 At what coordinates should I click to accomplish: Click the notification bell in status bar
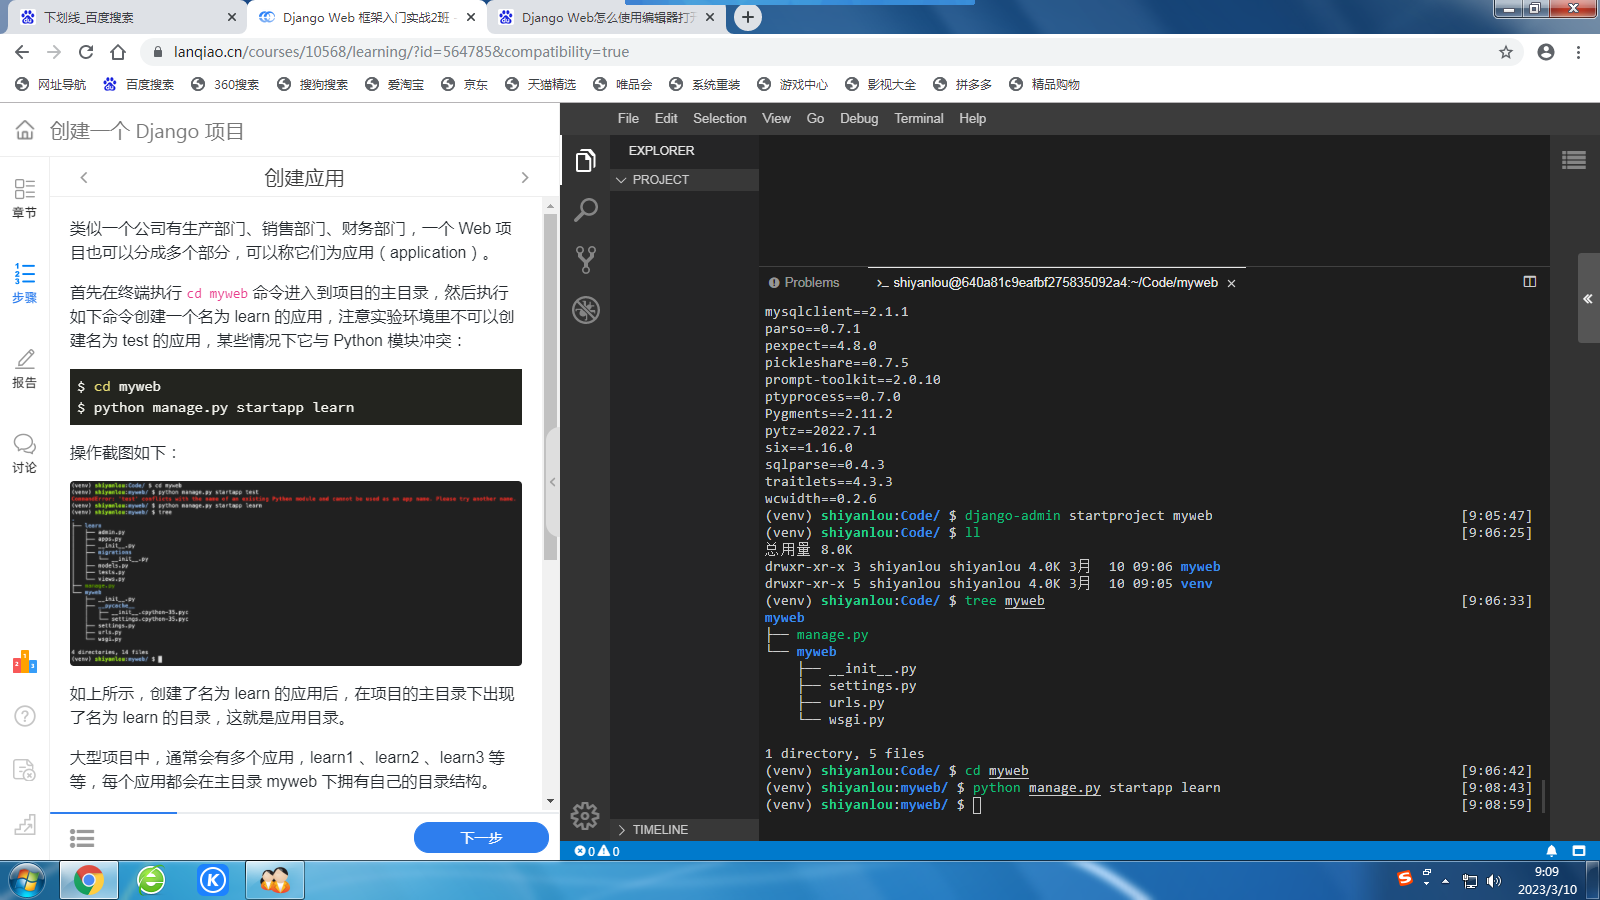(x=1551, y=851)
